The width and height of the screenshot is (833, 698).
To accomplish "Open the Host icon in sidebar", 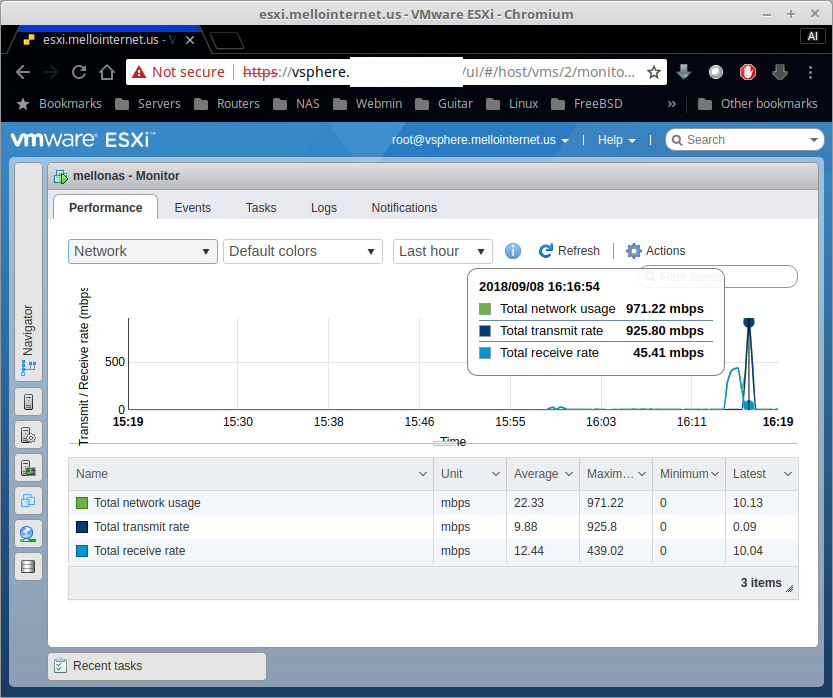I will click(x=28, y=403).
